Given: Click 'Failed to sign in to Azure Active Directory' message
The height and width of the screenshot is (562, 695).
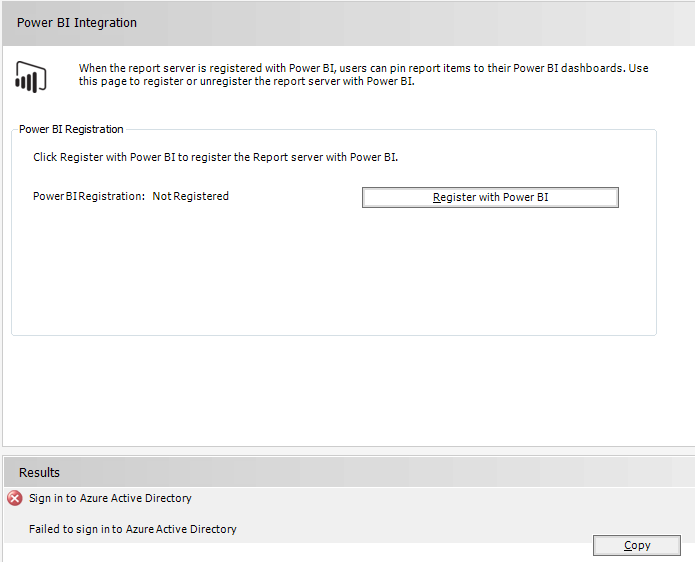Looking at the screenshot, I should (133, 529).
